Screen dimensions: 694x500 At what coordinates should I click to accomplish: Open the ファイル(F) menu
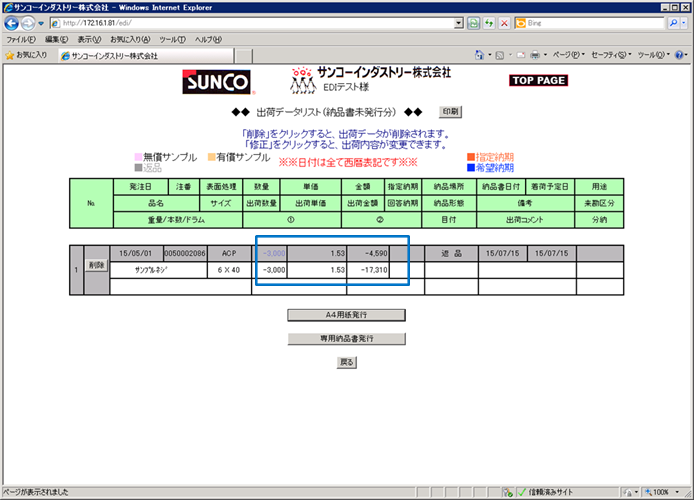21,39
